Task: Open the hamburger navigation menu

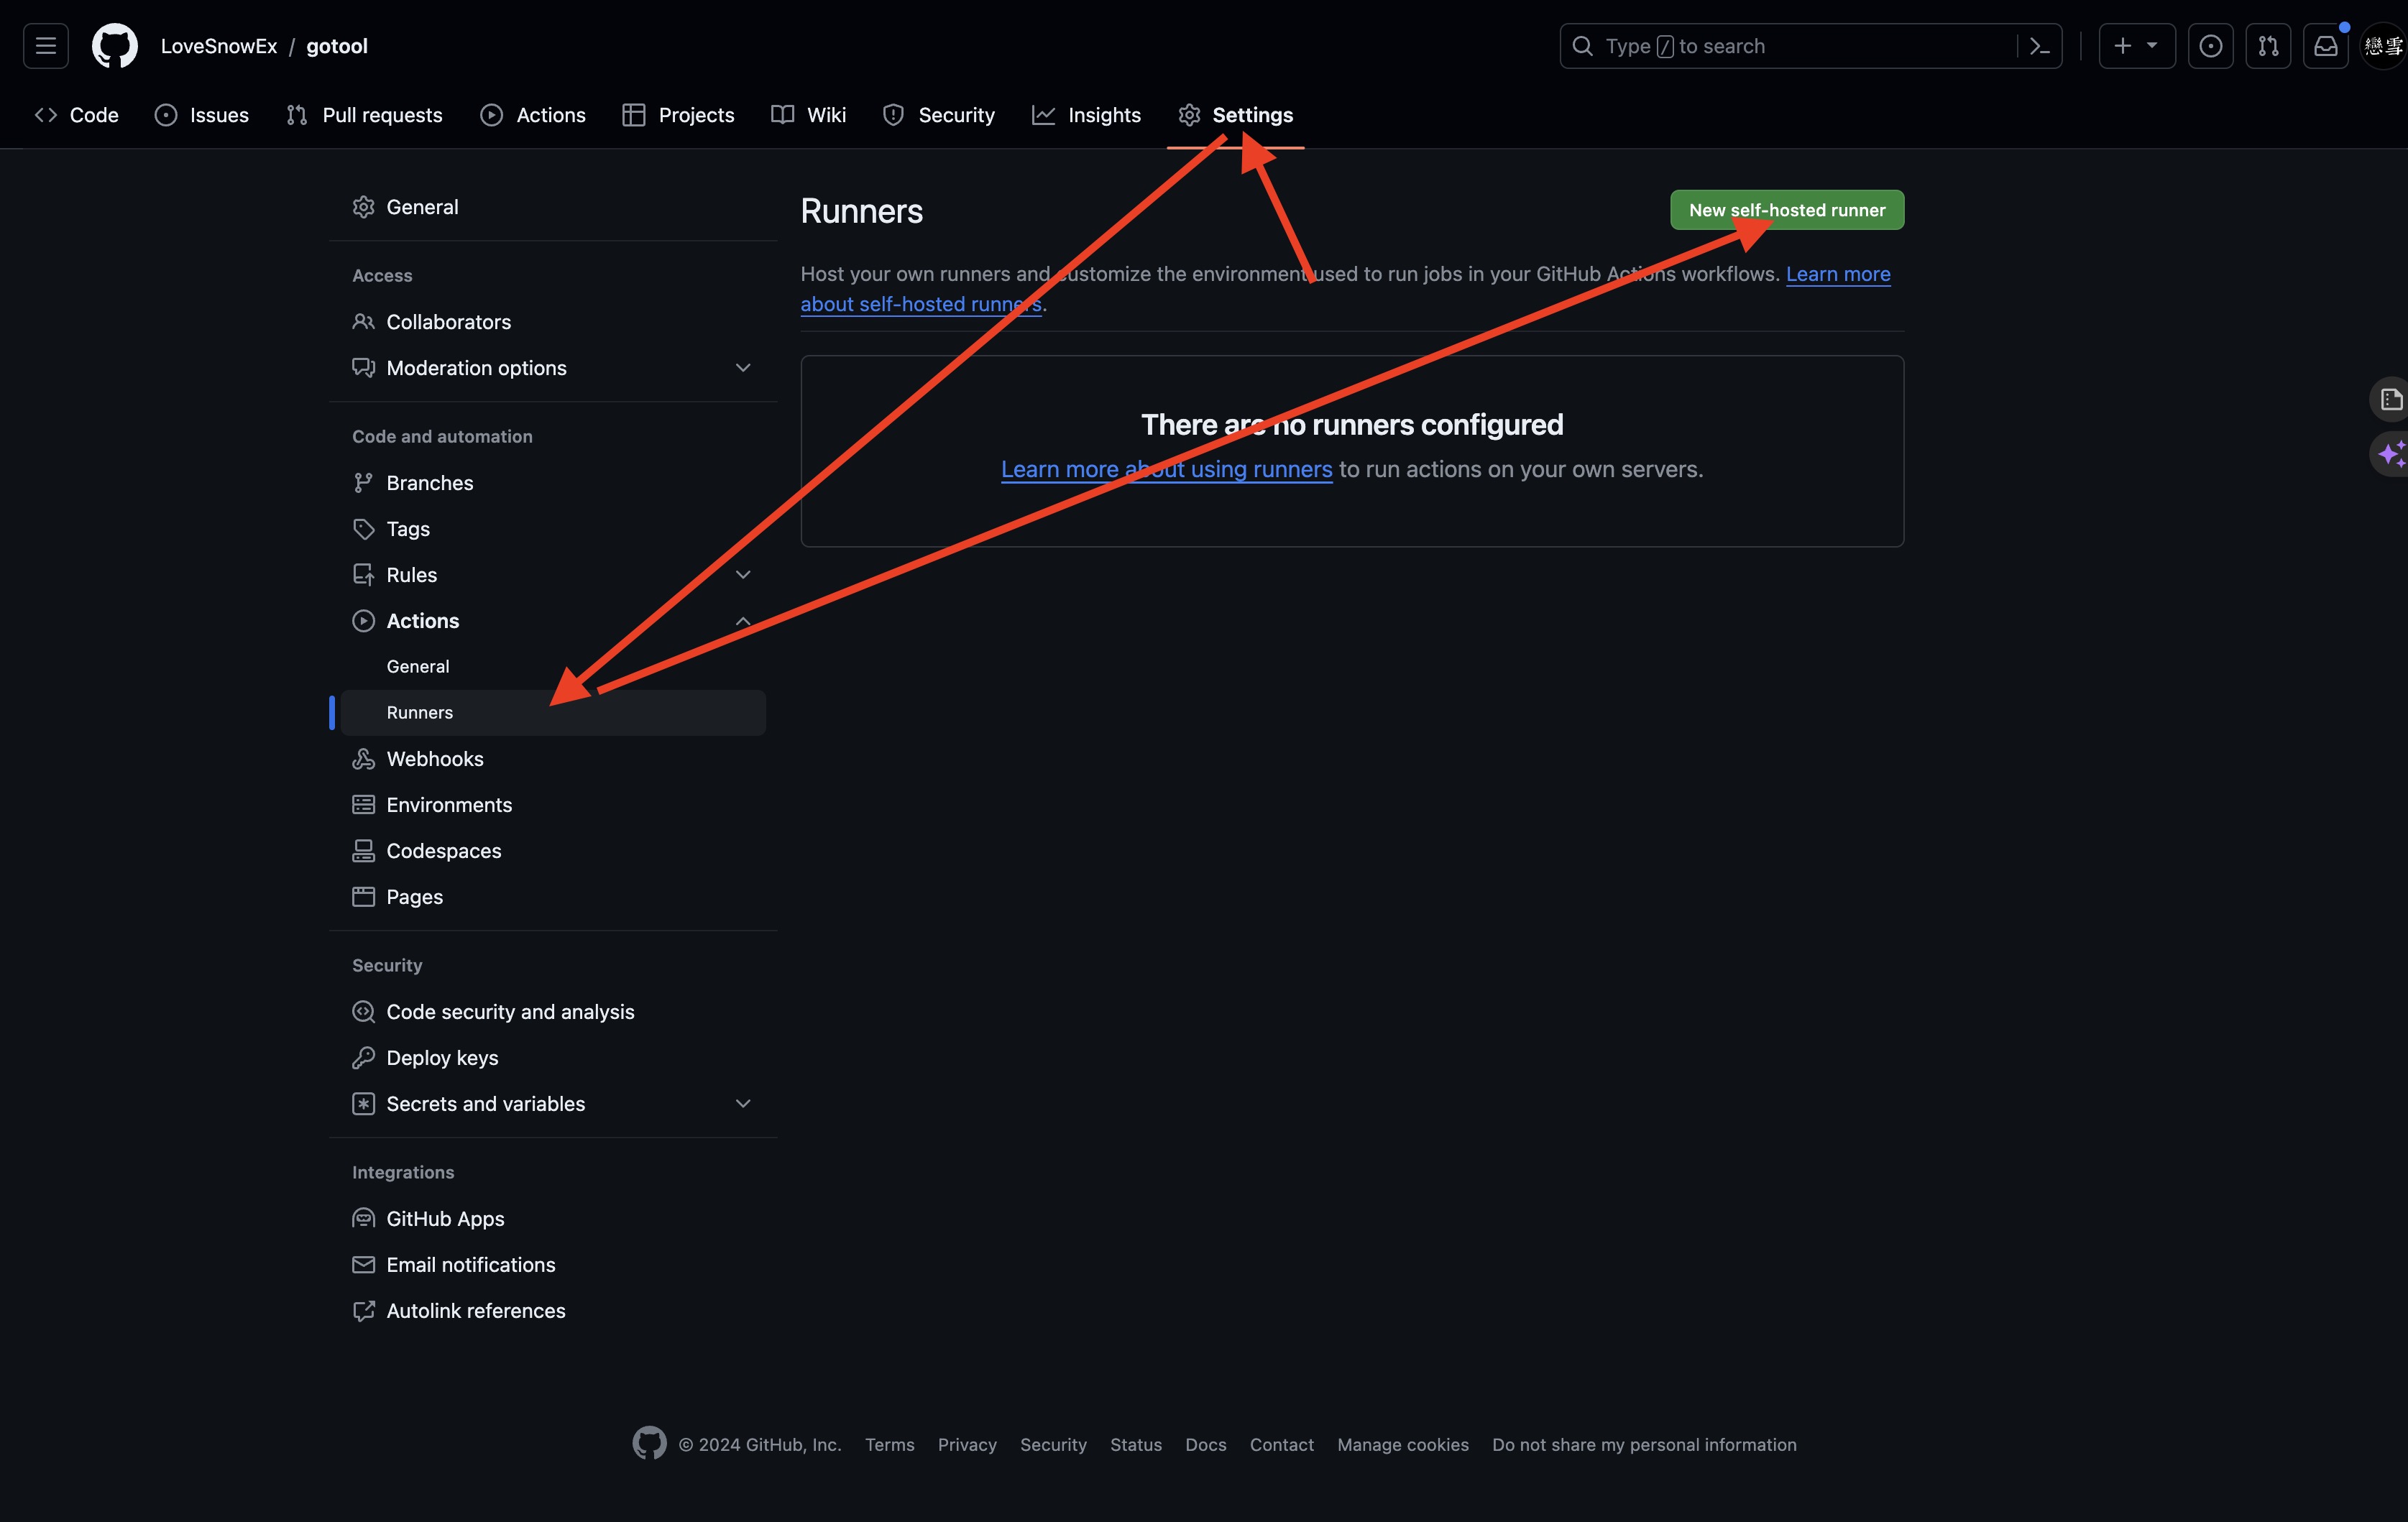Action: [46, 46]
